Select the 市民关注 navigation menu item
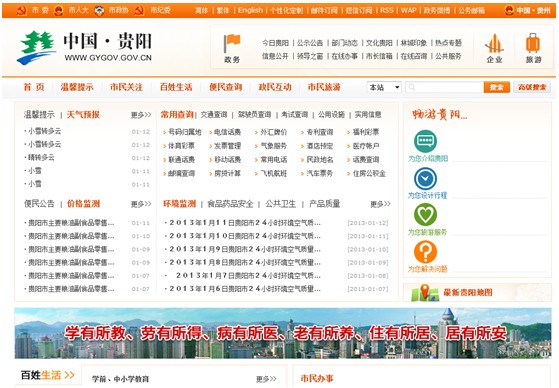The image size is (559, 388). pos(126,87)
